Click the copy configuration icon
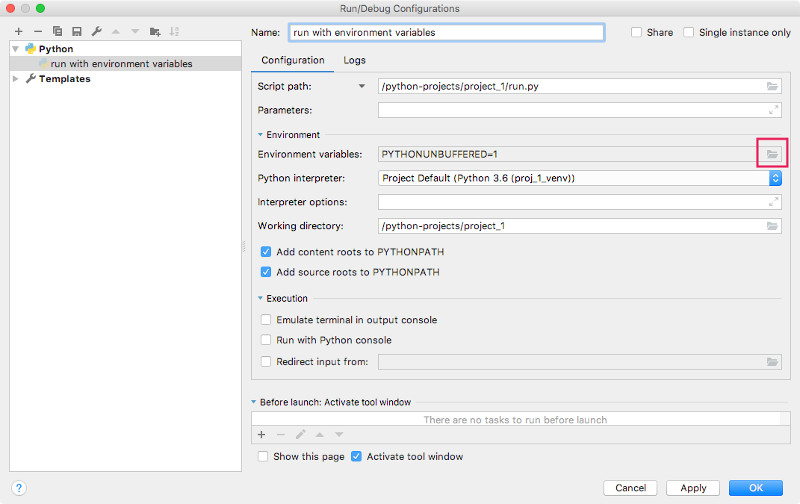800x504 pixels. [x=57, y=32]
